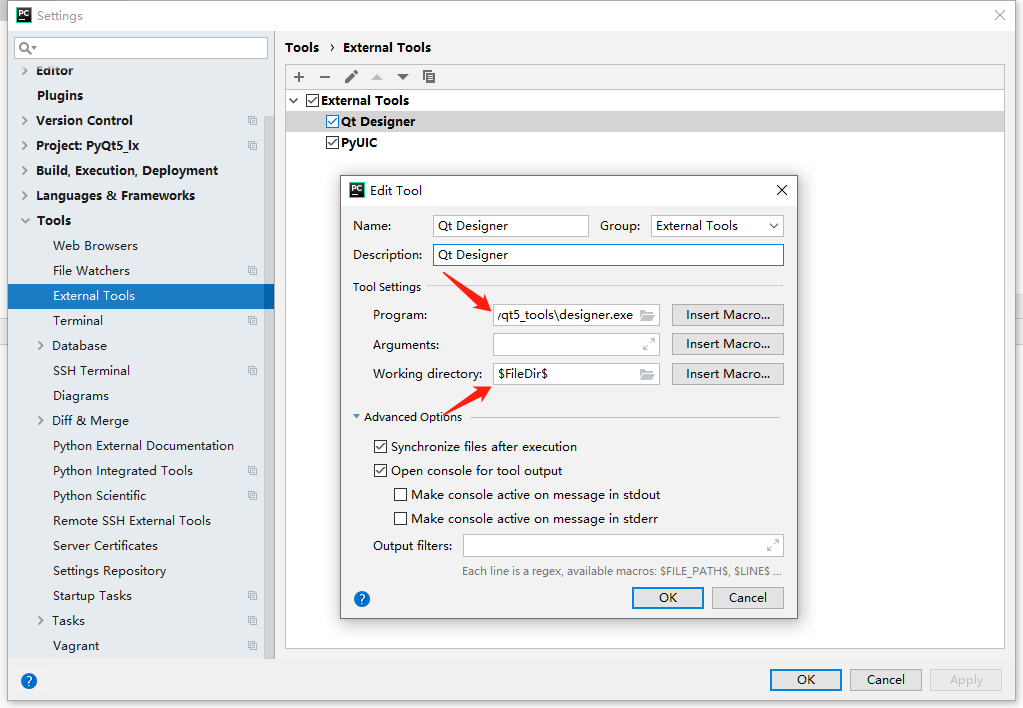This screenshot has width=1023, height=708.
Task: Expand the Output filters field icon
Action: pyautogui.click(x=772, y=546)
